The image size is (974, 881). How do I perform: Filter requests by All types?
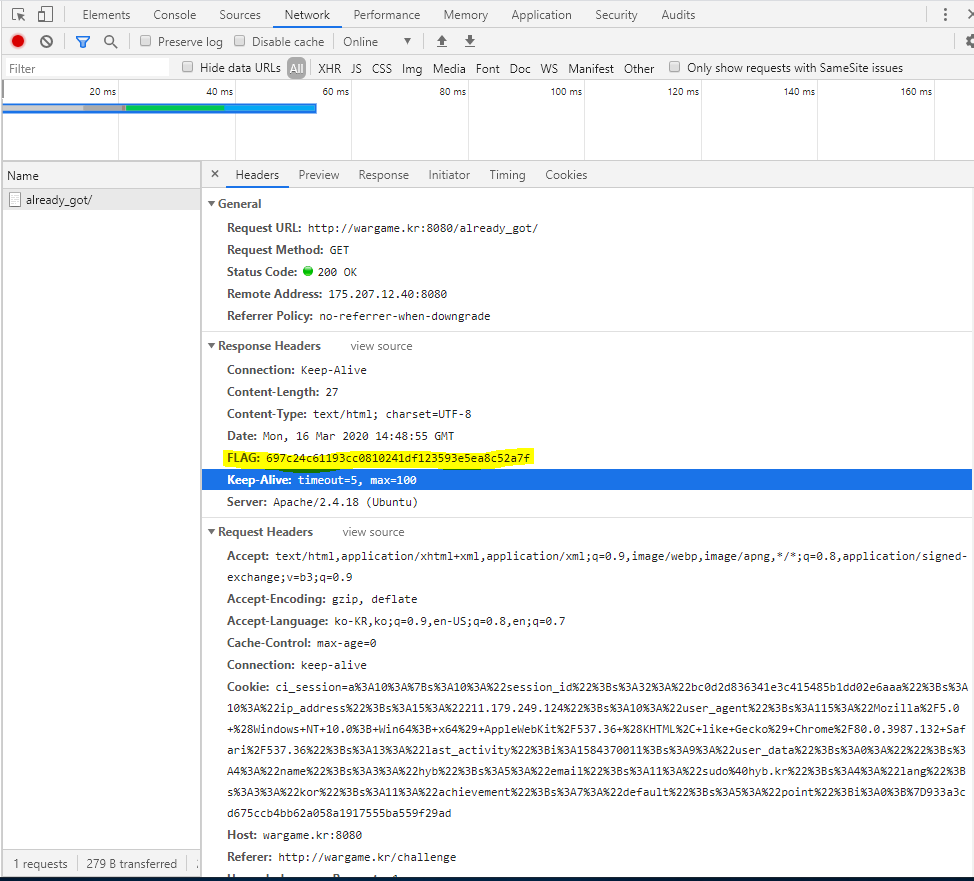(x=297, y=68)
